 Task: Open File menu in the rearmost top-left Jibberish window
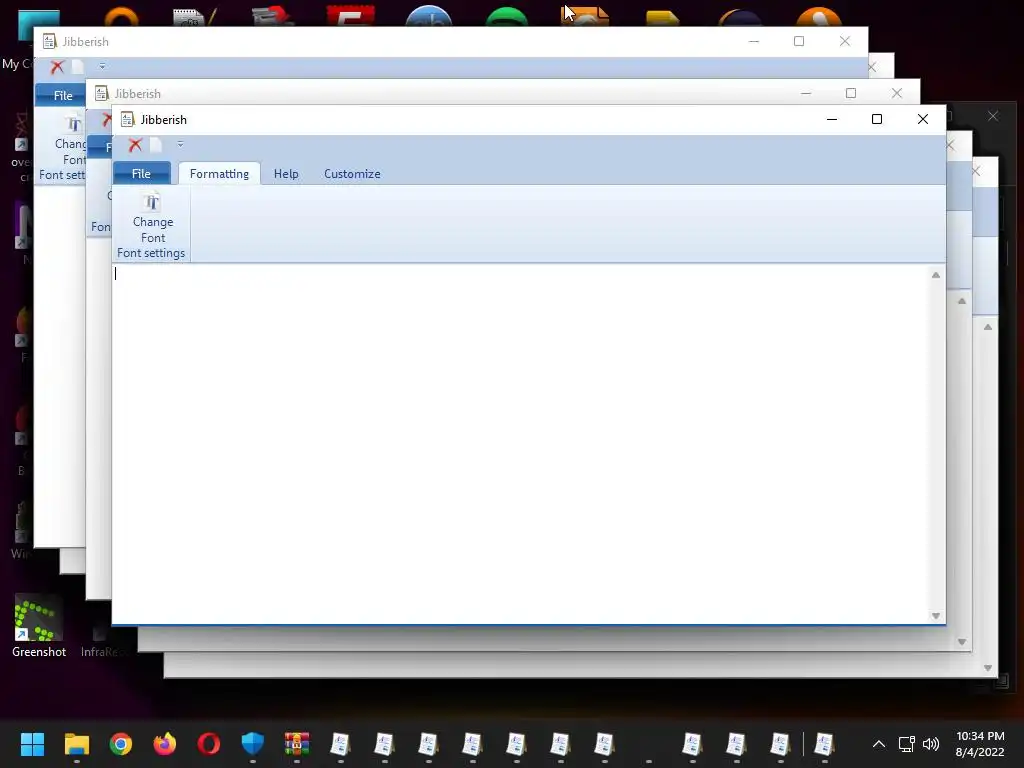pos(63,95)
